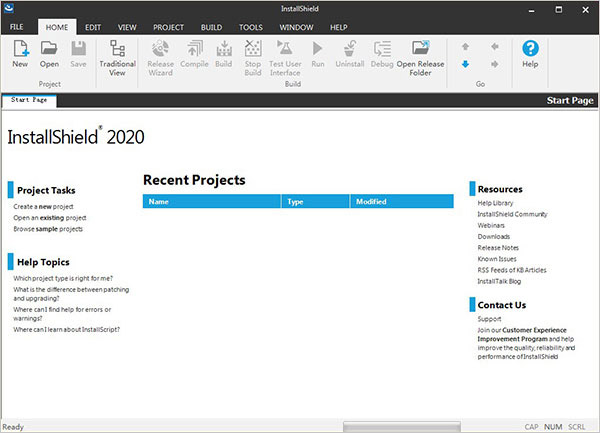Open Help from the ribbon icon
The width and height of the screenshot is (600, 433).
(x=530, y=52)
